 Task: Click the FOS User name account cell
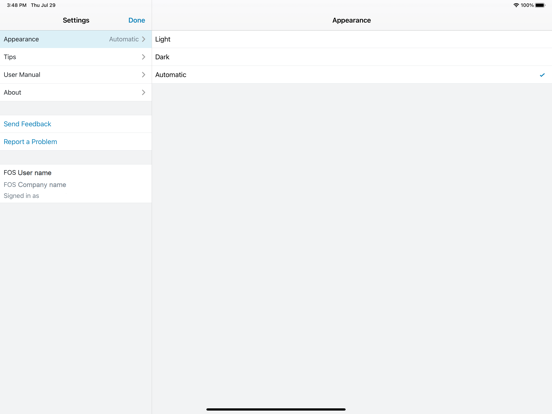coord(76,184)
